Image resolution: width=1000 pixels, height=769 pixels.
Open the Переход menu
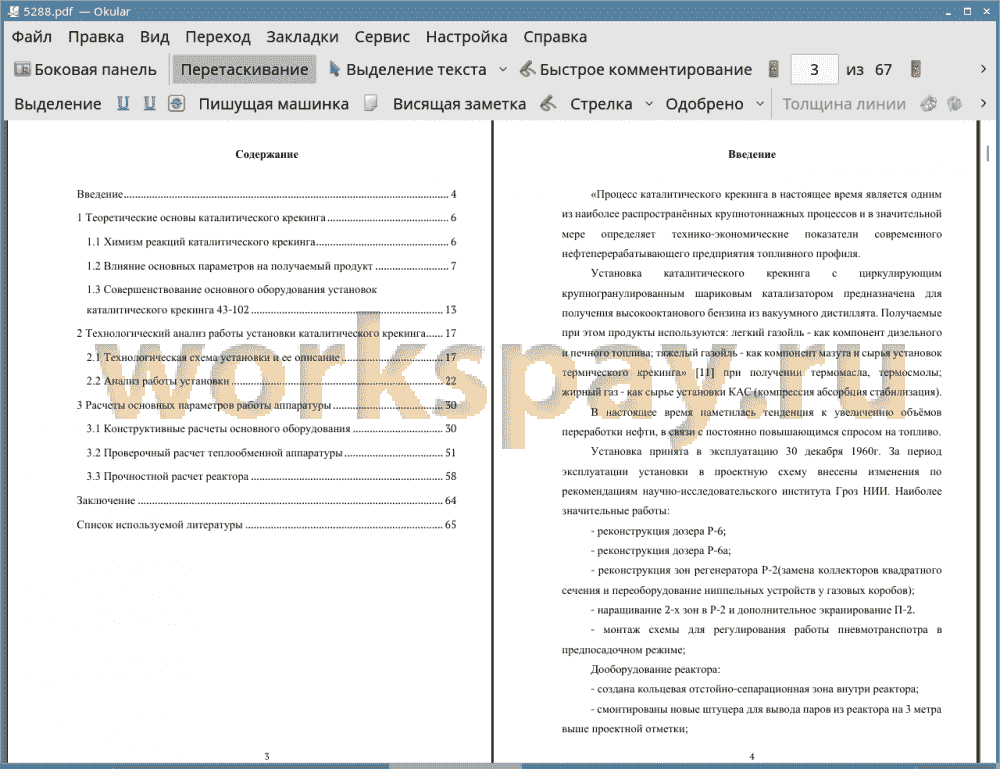point(217,37)
